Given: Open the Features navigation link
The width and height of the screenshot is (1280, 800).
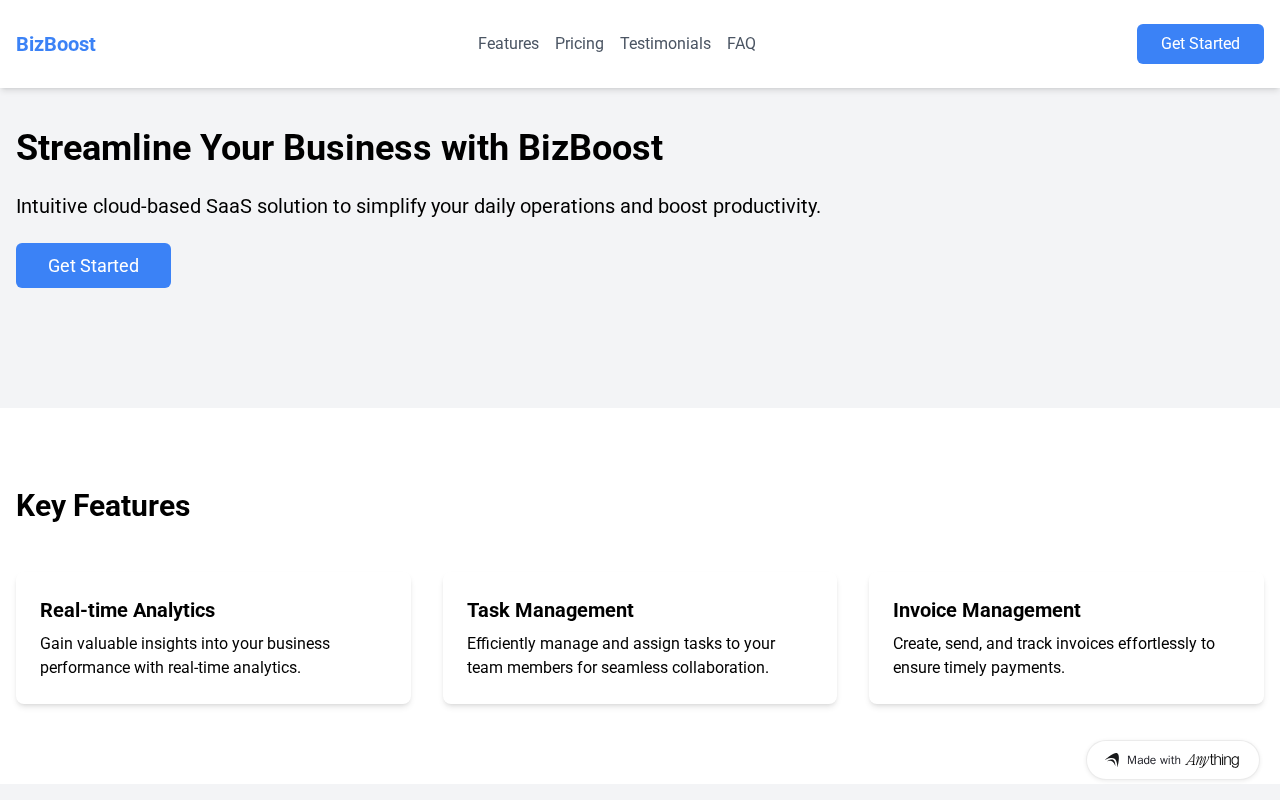Looking at the screenshot, I should [508, 44].
